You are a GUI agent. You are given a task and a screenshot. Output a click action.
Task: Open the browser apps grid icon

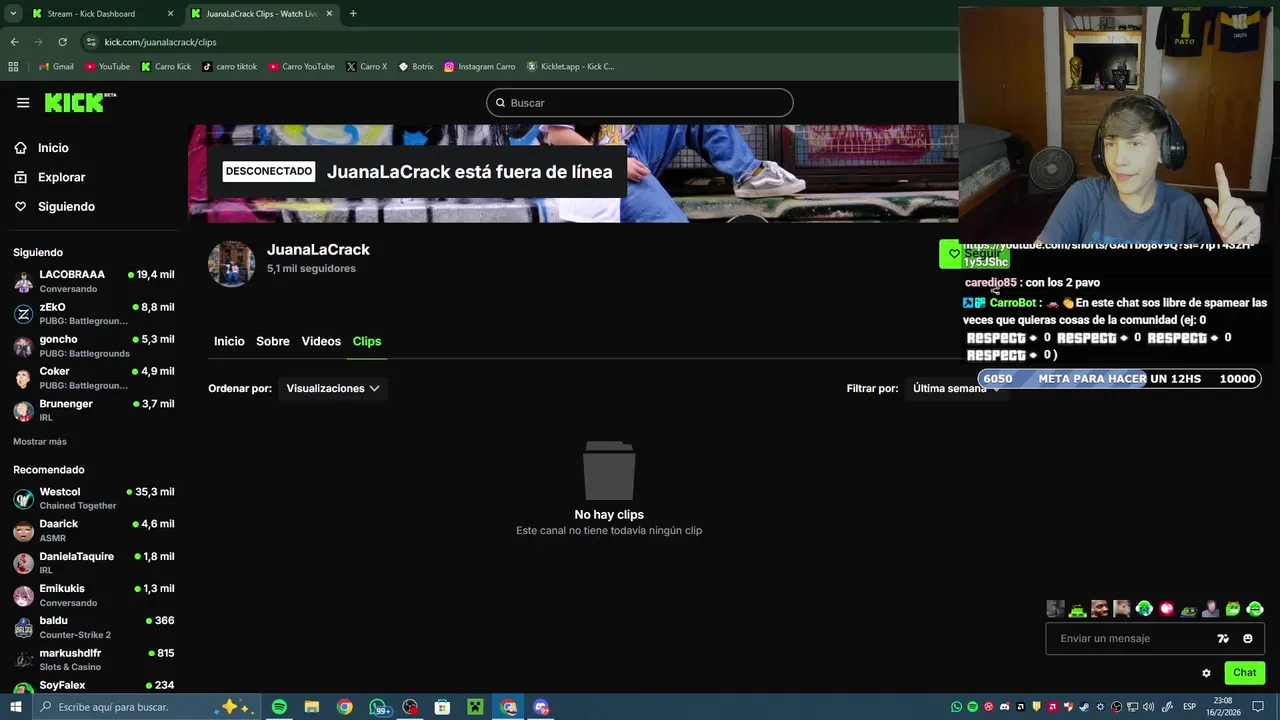[13, 66]
